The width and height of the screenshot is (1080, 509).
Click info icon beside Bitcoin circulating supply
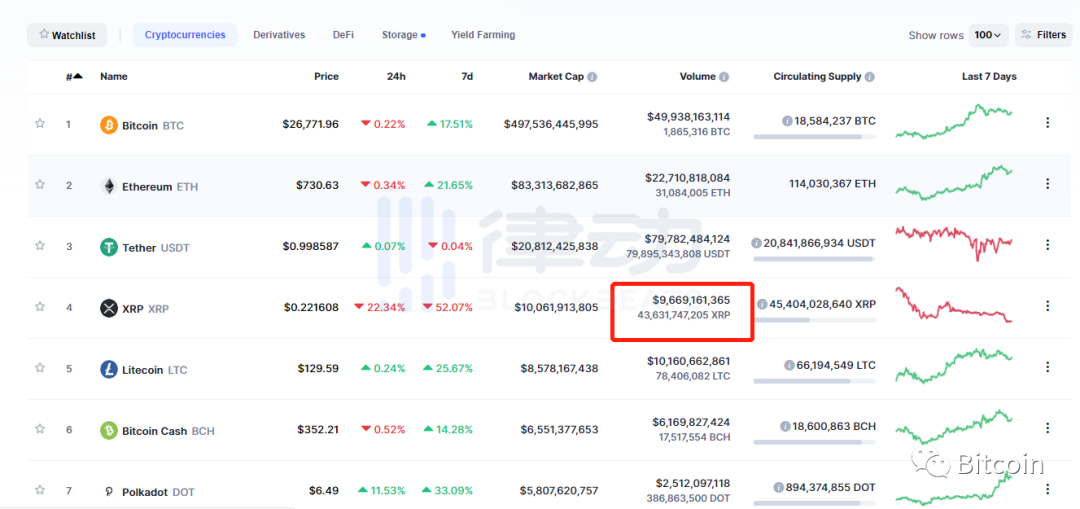[x=787, y=121]
